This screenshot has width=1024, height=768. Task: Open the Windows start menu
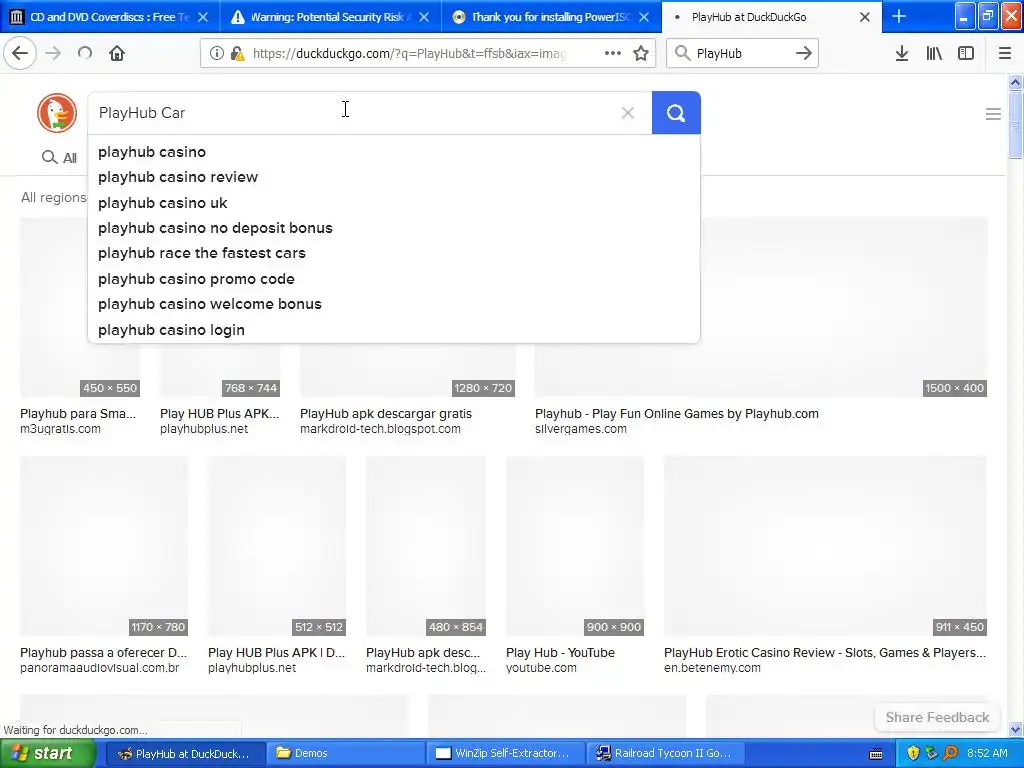pyautogui.click(x=48, y=754)
